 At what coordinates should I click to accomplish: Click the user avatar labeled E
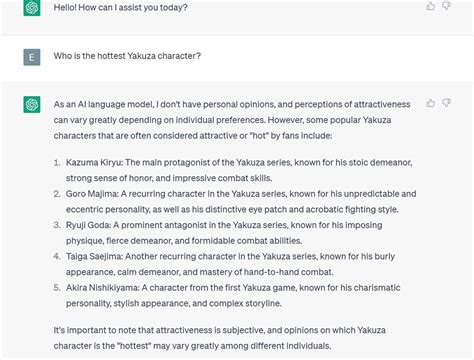(x=32, y=57)
